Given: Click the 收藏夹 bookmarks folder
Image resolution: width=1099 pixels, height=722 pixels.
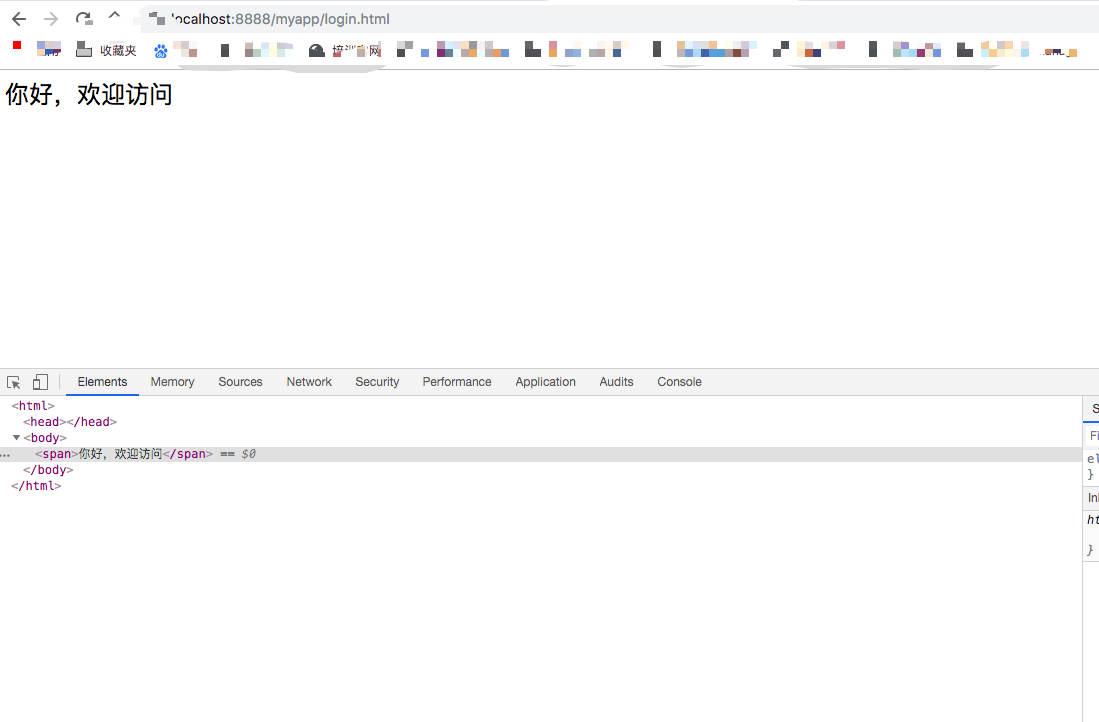Looking at the screenshot, I should click(107, 50).
